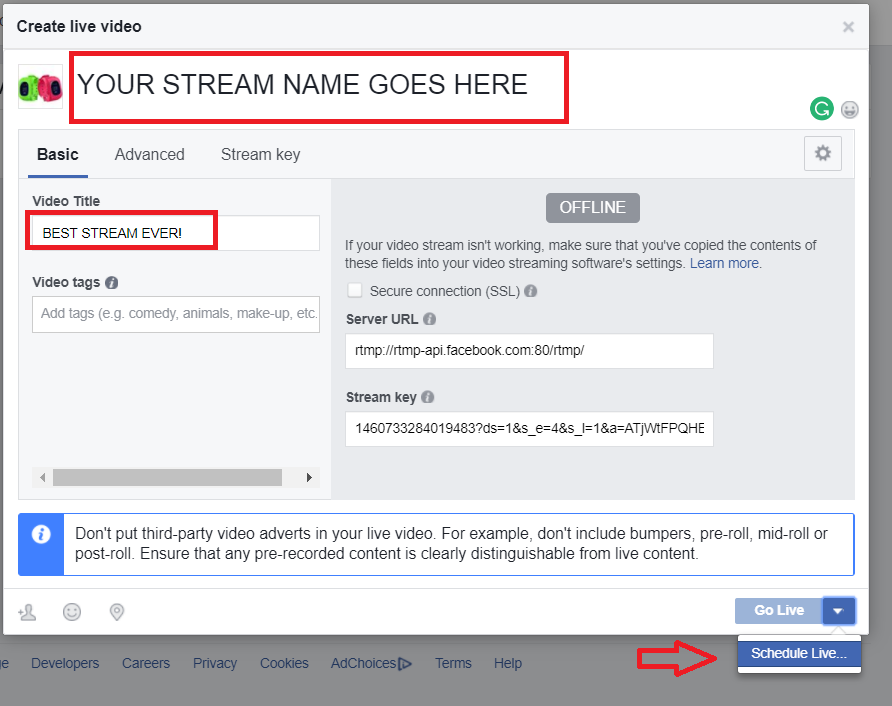Select the Basic tab
This screenshot has height=706, width=892.
57,155
